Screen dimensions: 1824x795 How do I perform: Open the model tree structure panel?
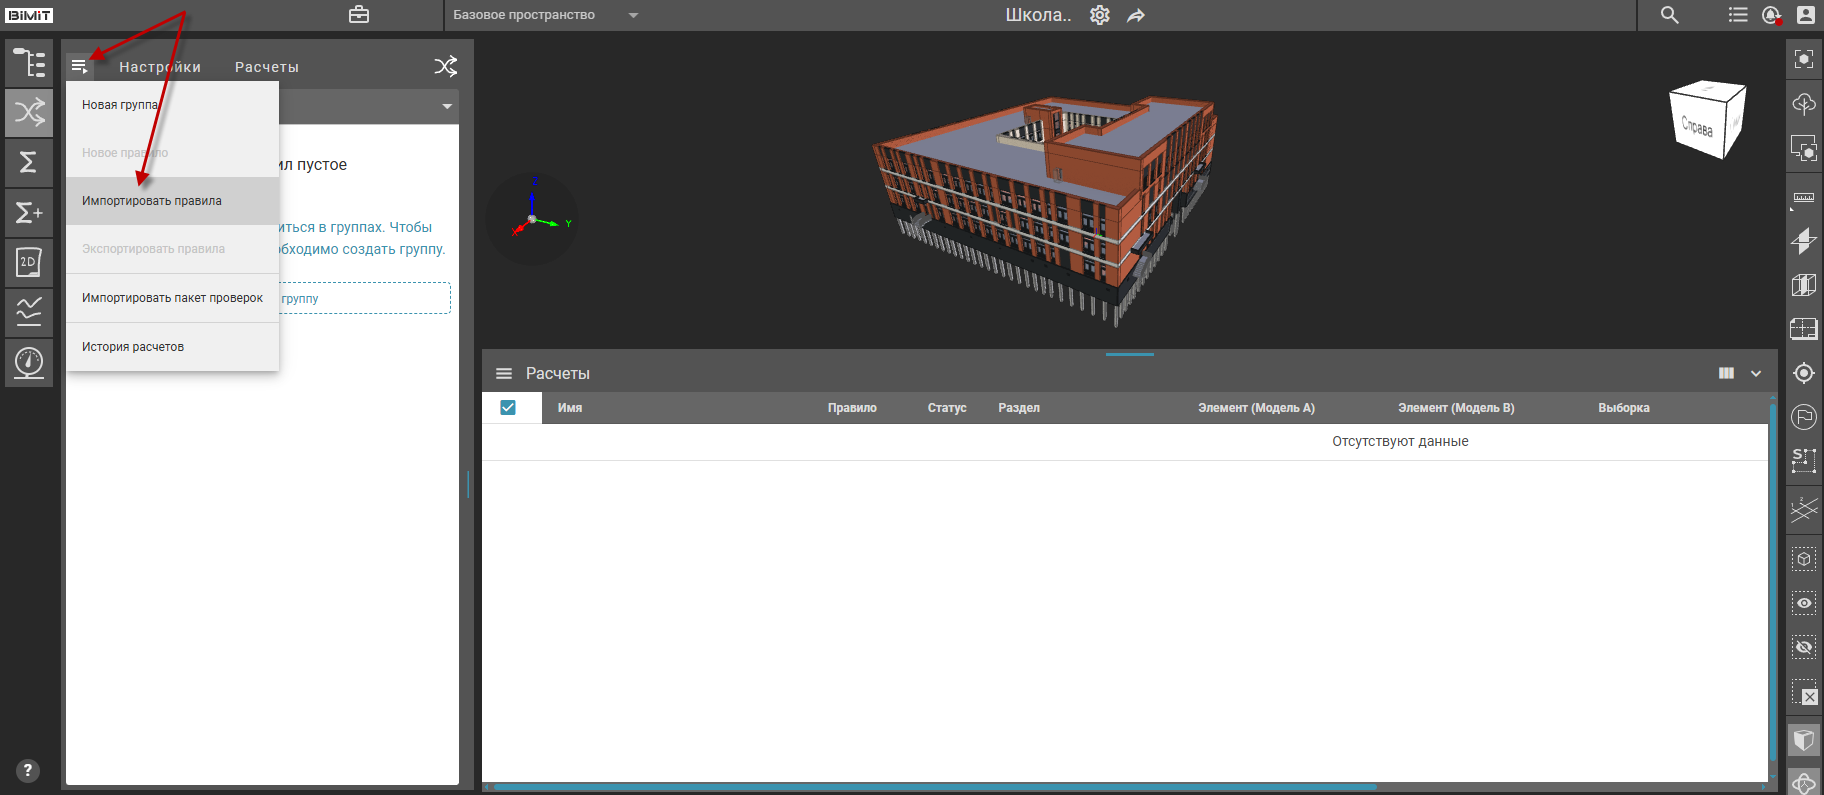pos(29,63)
